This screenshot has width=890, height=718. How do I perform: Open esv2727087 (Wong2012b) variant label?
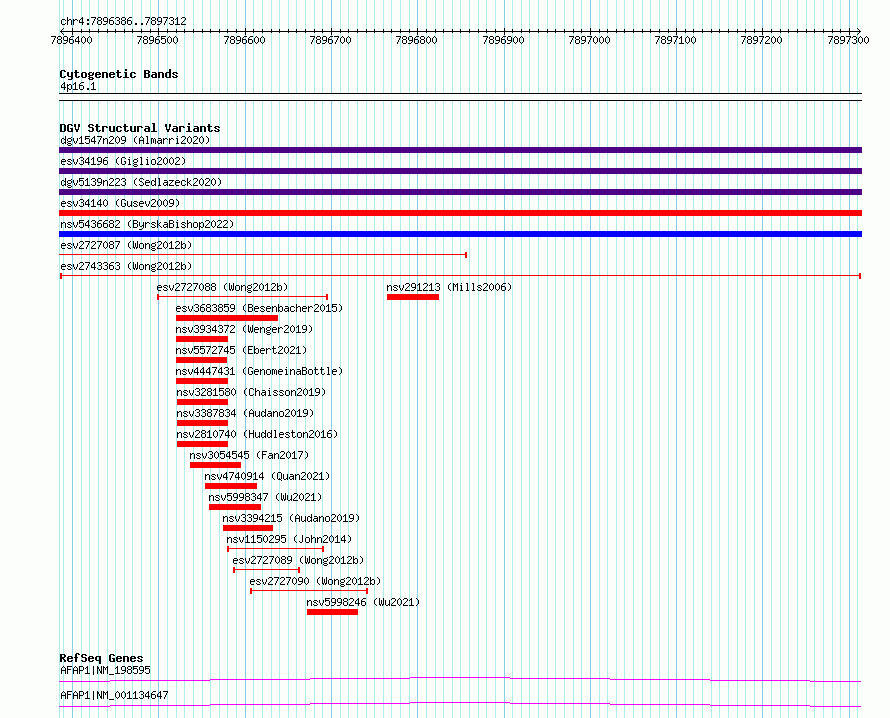tap(126, 245)
